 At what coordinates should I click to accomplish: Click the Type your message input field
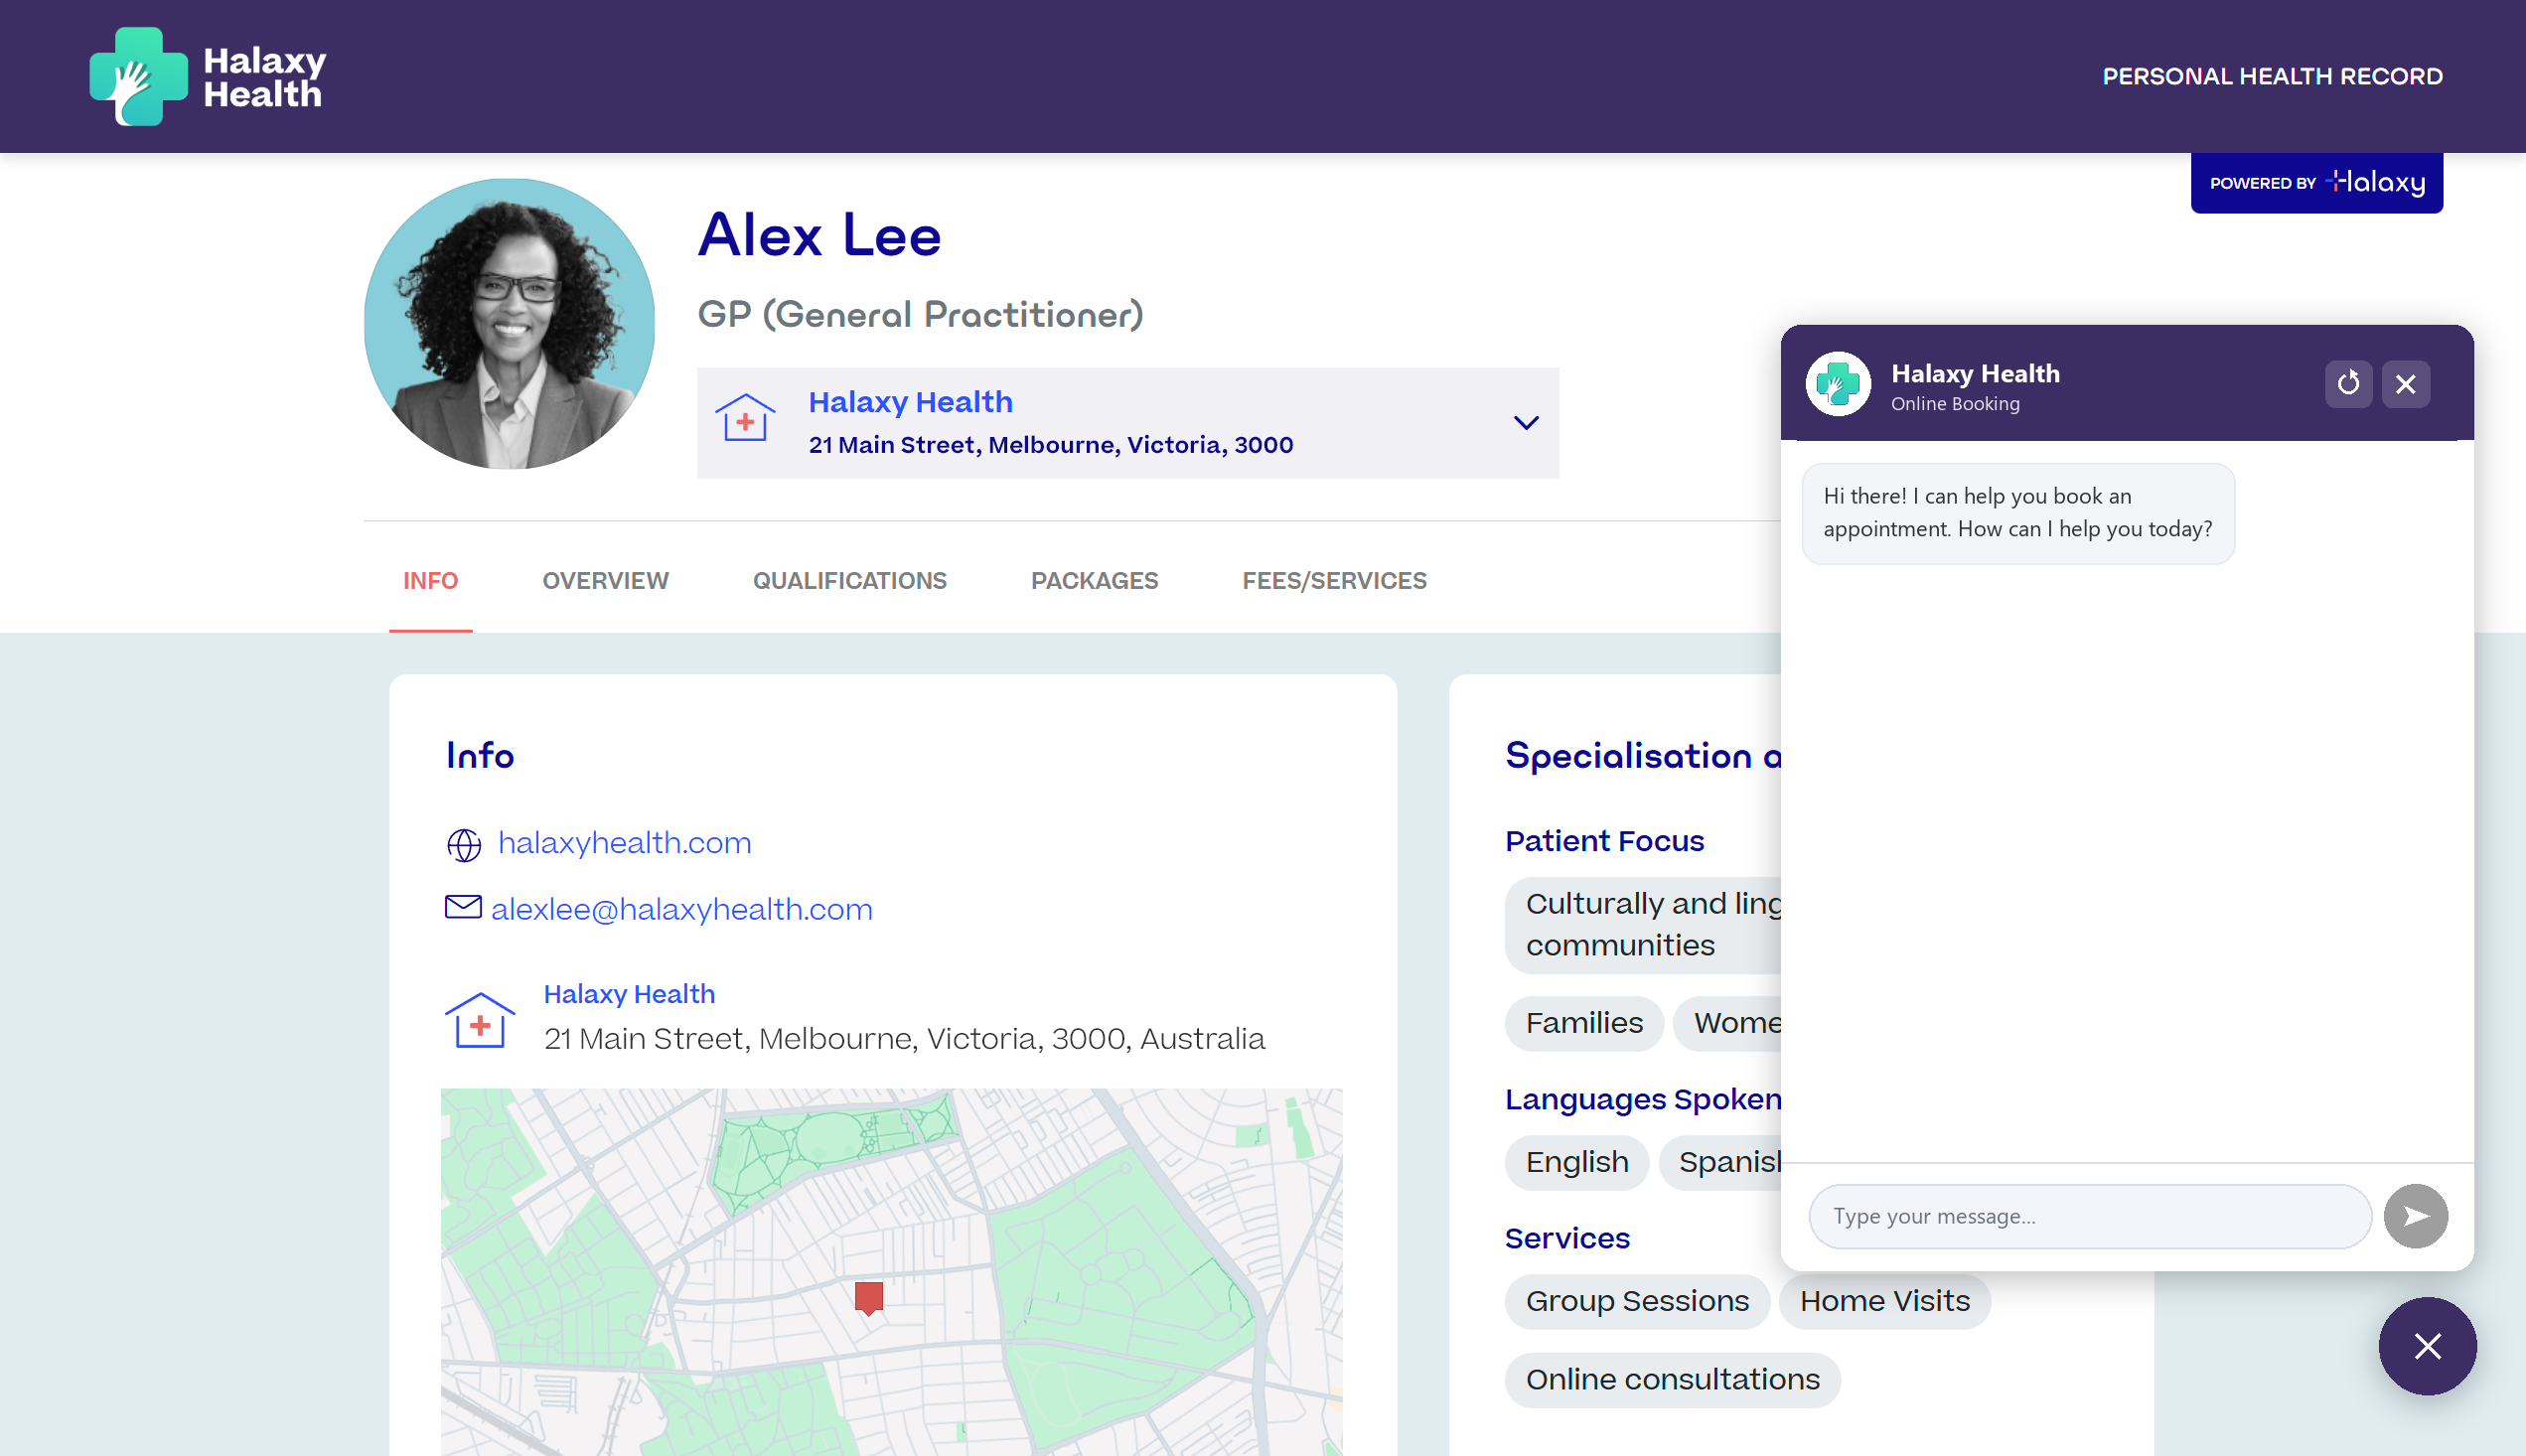point(2090,1217)
